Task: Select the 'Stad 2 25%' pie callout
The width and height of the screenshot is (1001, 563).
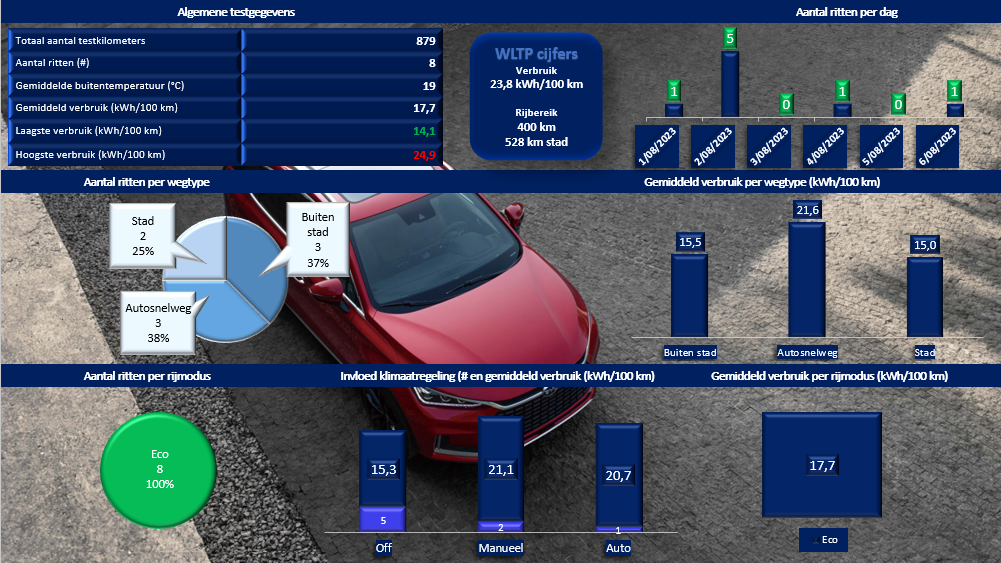Action: tap(142, 236)
